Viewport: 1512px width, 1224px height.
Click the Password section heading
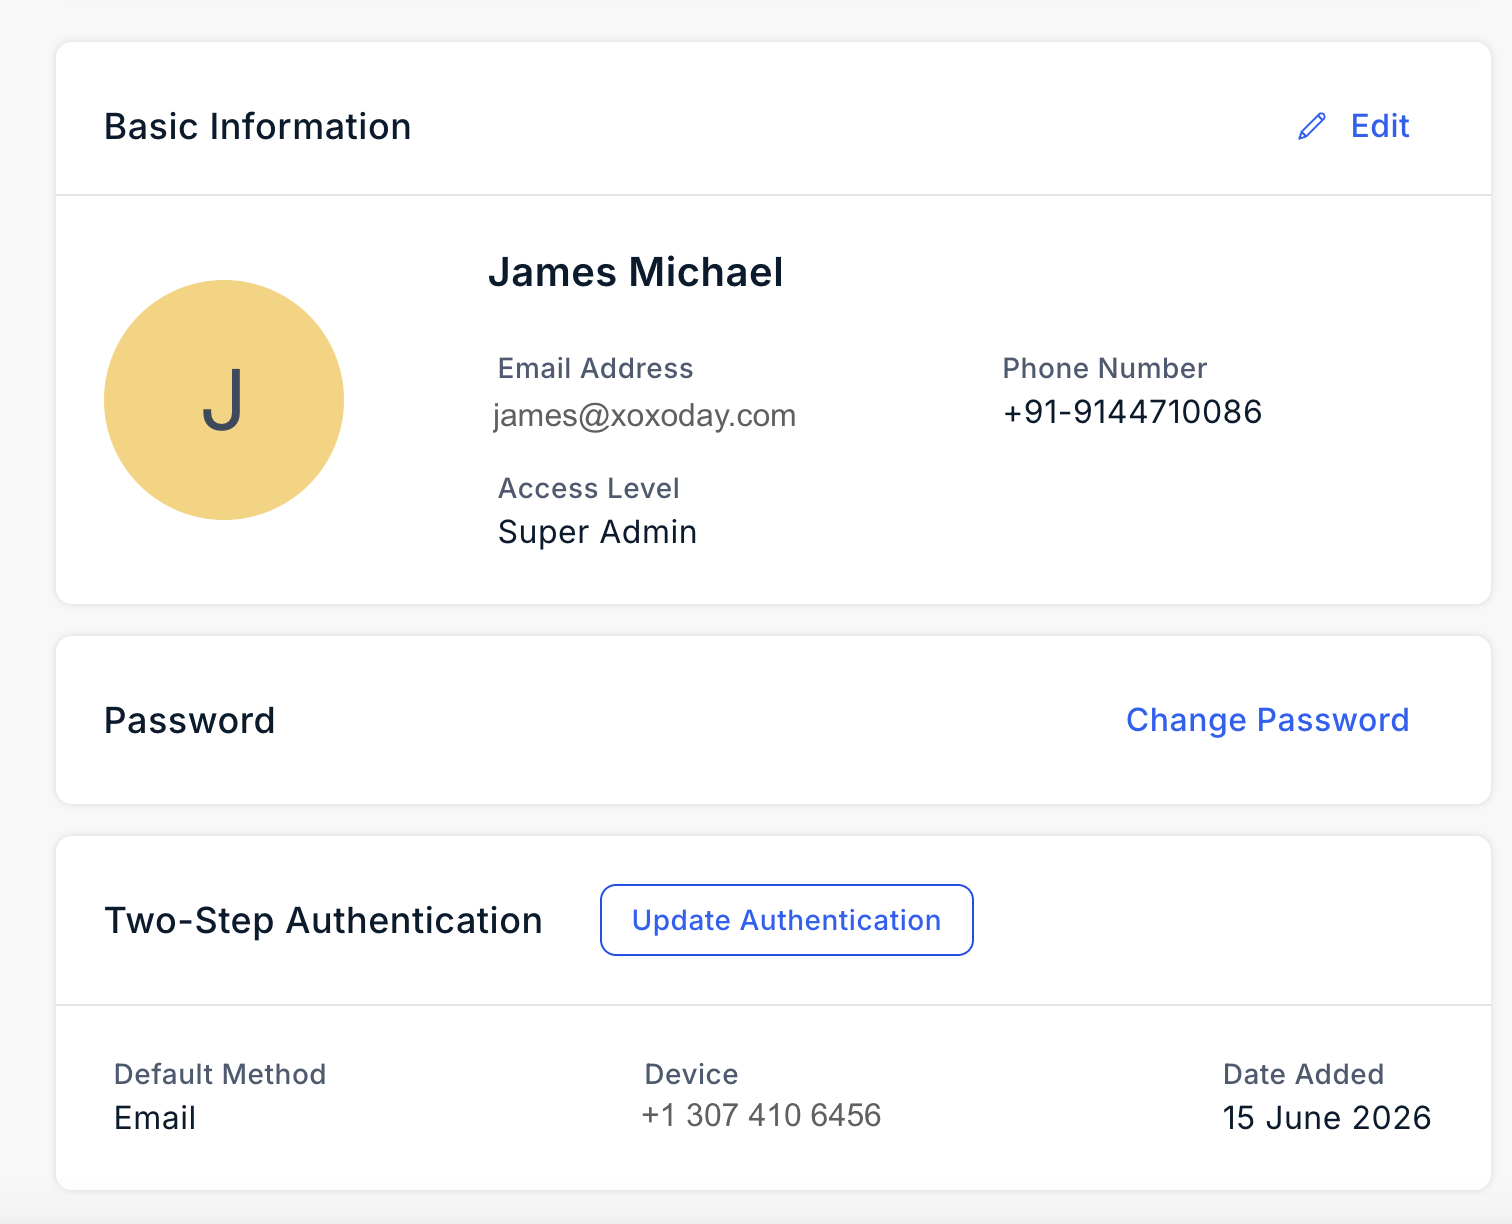190,721
